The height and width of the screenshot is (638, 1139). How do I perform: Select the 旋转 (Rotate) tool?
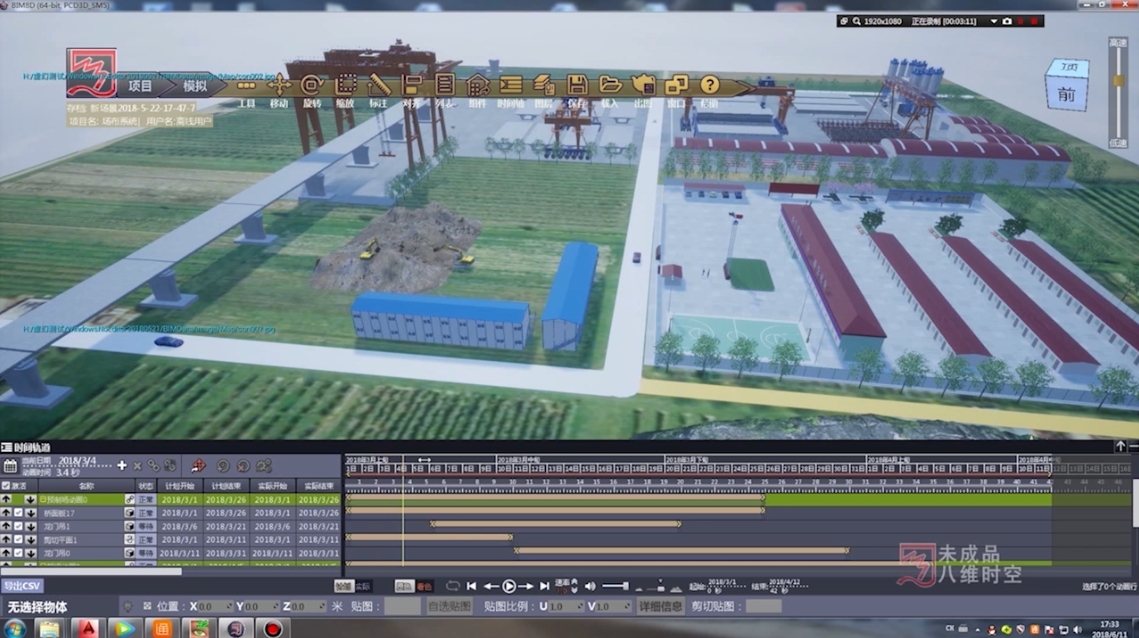coord(312,86)
